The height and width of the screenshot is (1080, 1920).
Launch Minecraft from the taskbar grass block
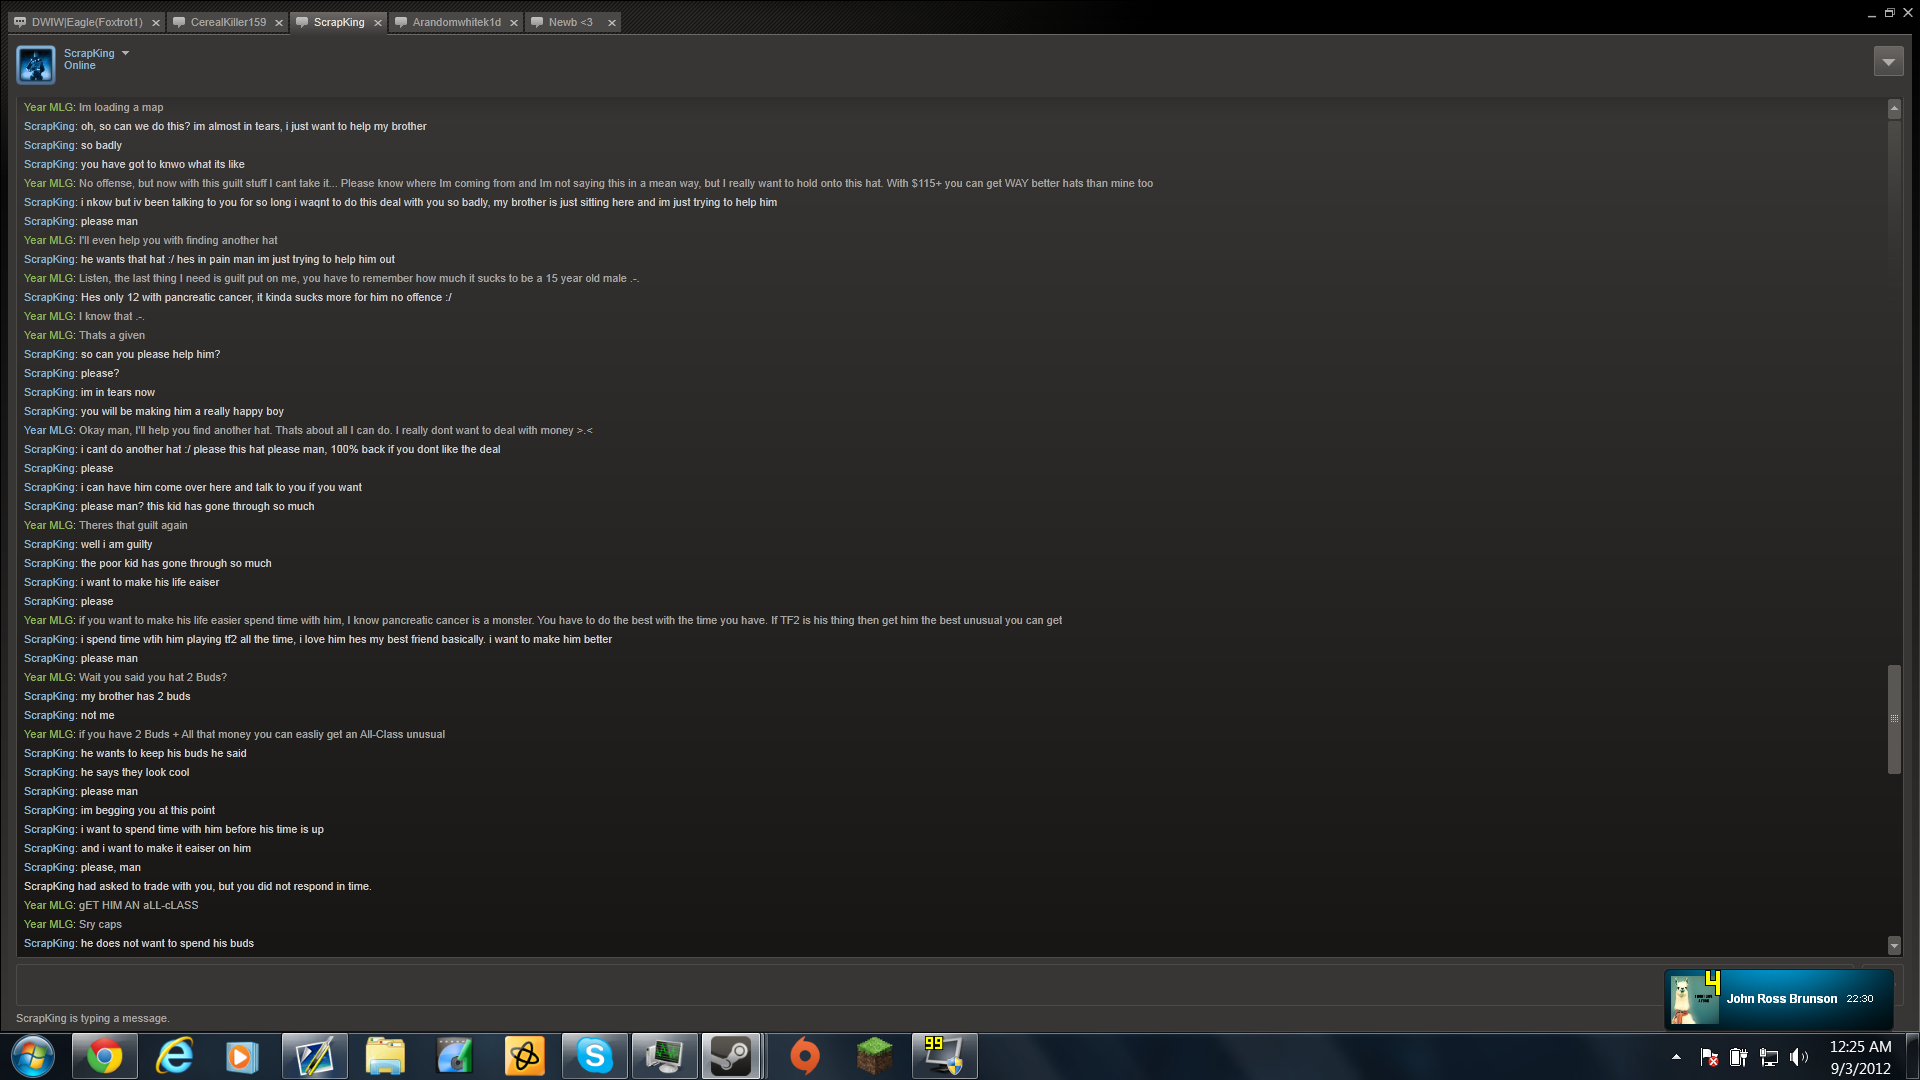pyautogui.click(x=874, y=1056)
